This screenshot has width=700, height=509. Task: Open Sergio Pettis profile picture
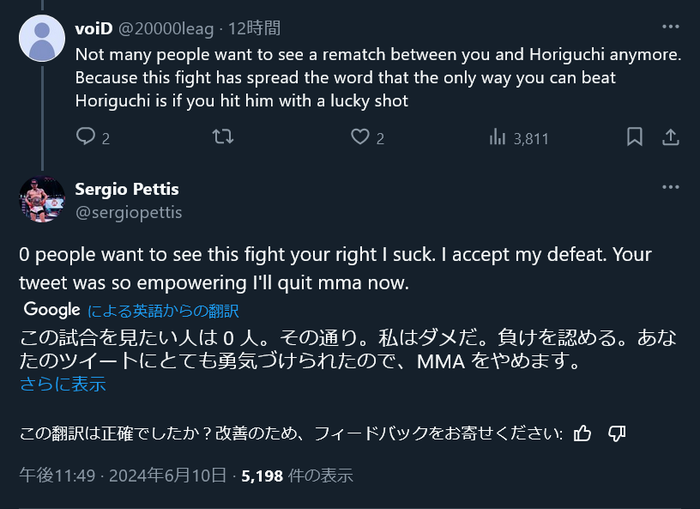pos(42,200)
